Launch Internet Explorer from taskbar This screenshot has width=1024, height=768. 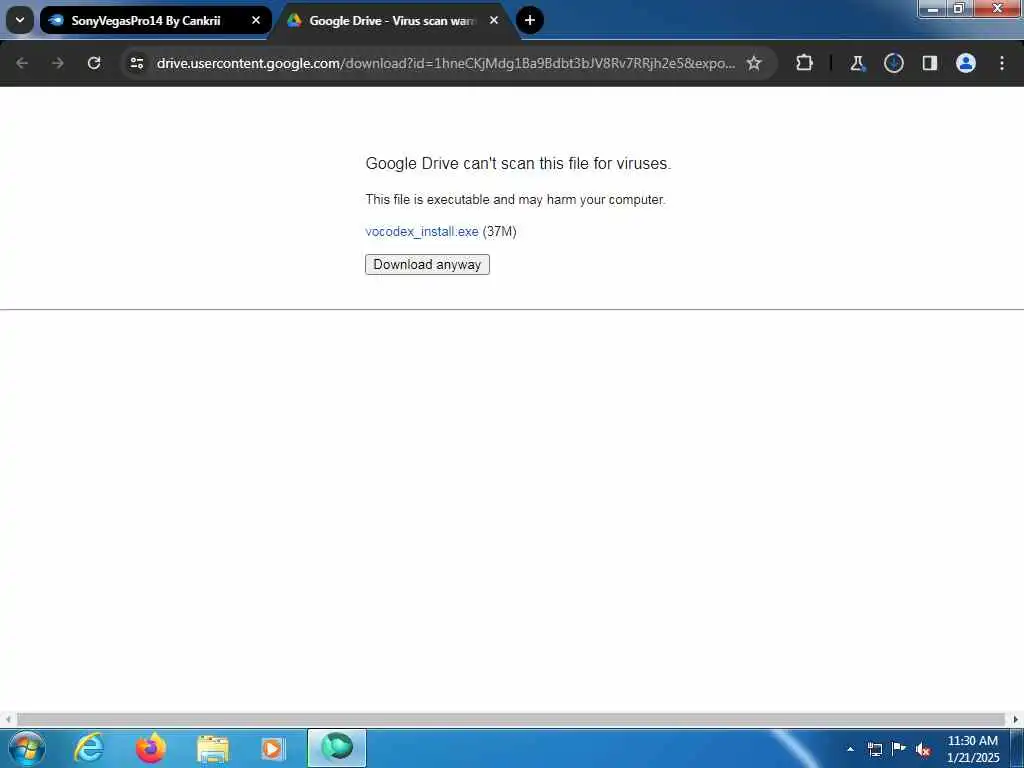tap(89, 748)
